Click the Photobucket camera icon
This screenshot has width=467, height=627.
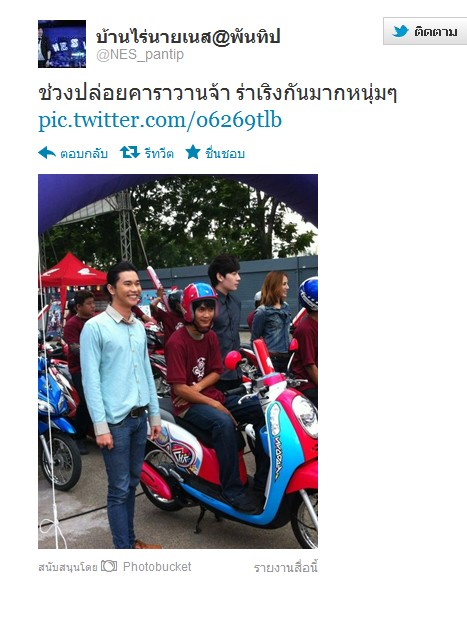coord(109,566)
